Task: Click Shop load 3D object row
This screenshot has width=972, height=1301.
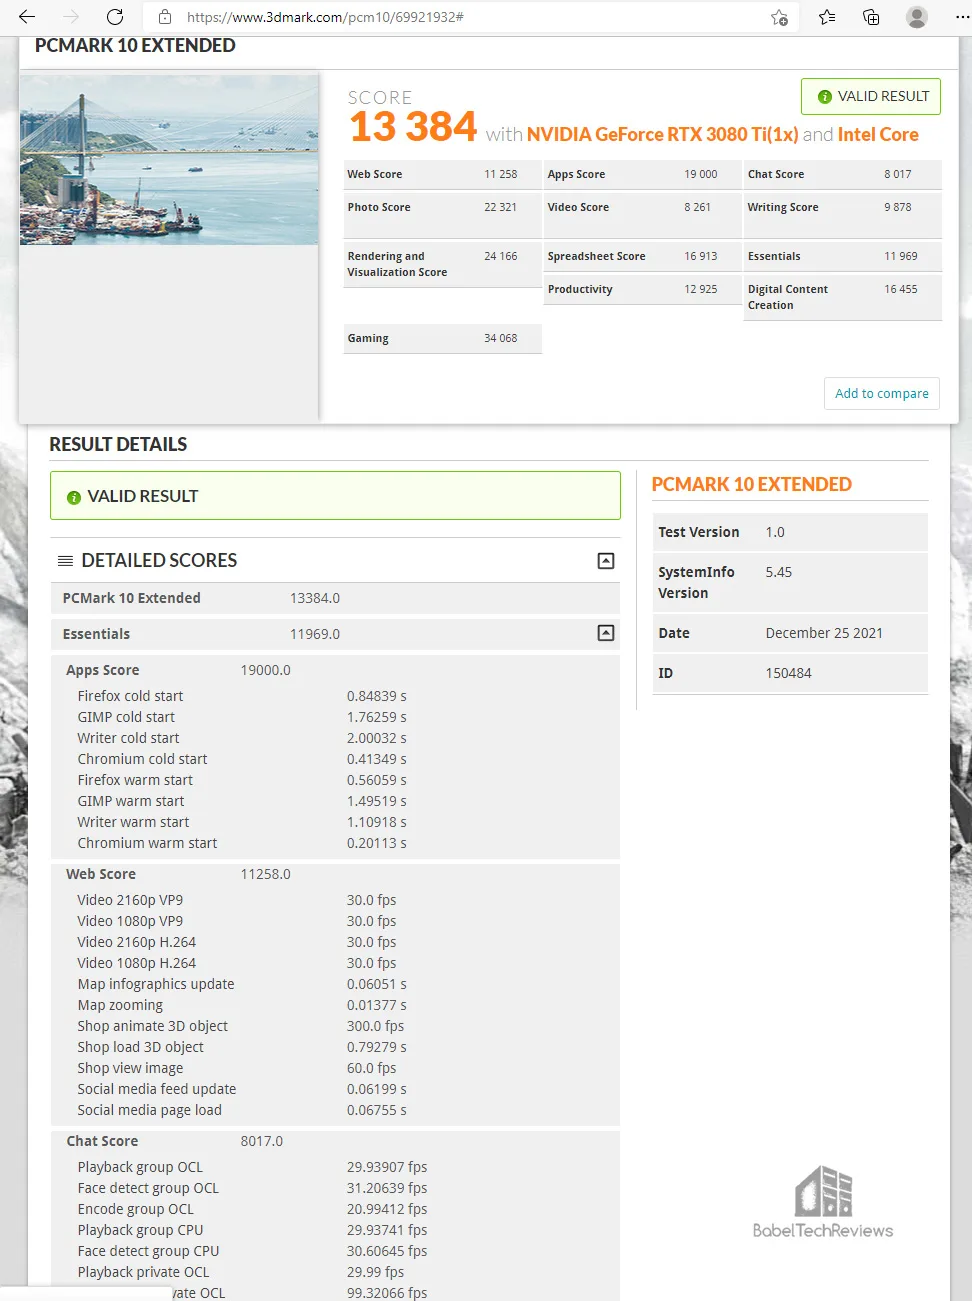Action: 335,1047
